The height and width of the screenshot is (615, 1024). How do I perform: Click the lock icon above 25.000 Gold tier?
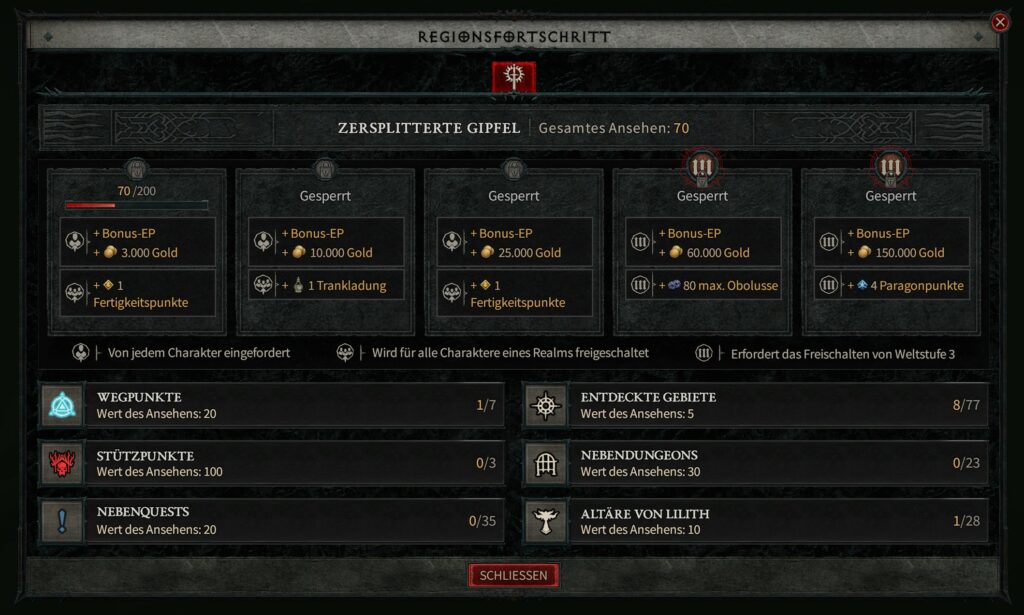pos(514,169)
